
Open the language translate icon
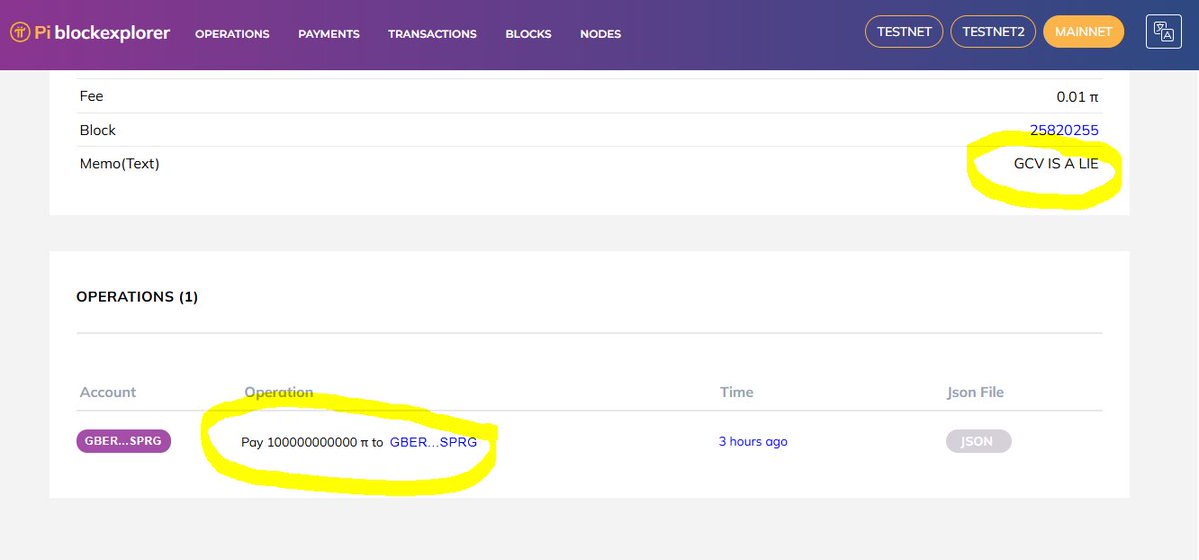pos(1164,32)
